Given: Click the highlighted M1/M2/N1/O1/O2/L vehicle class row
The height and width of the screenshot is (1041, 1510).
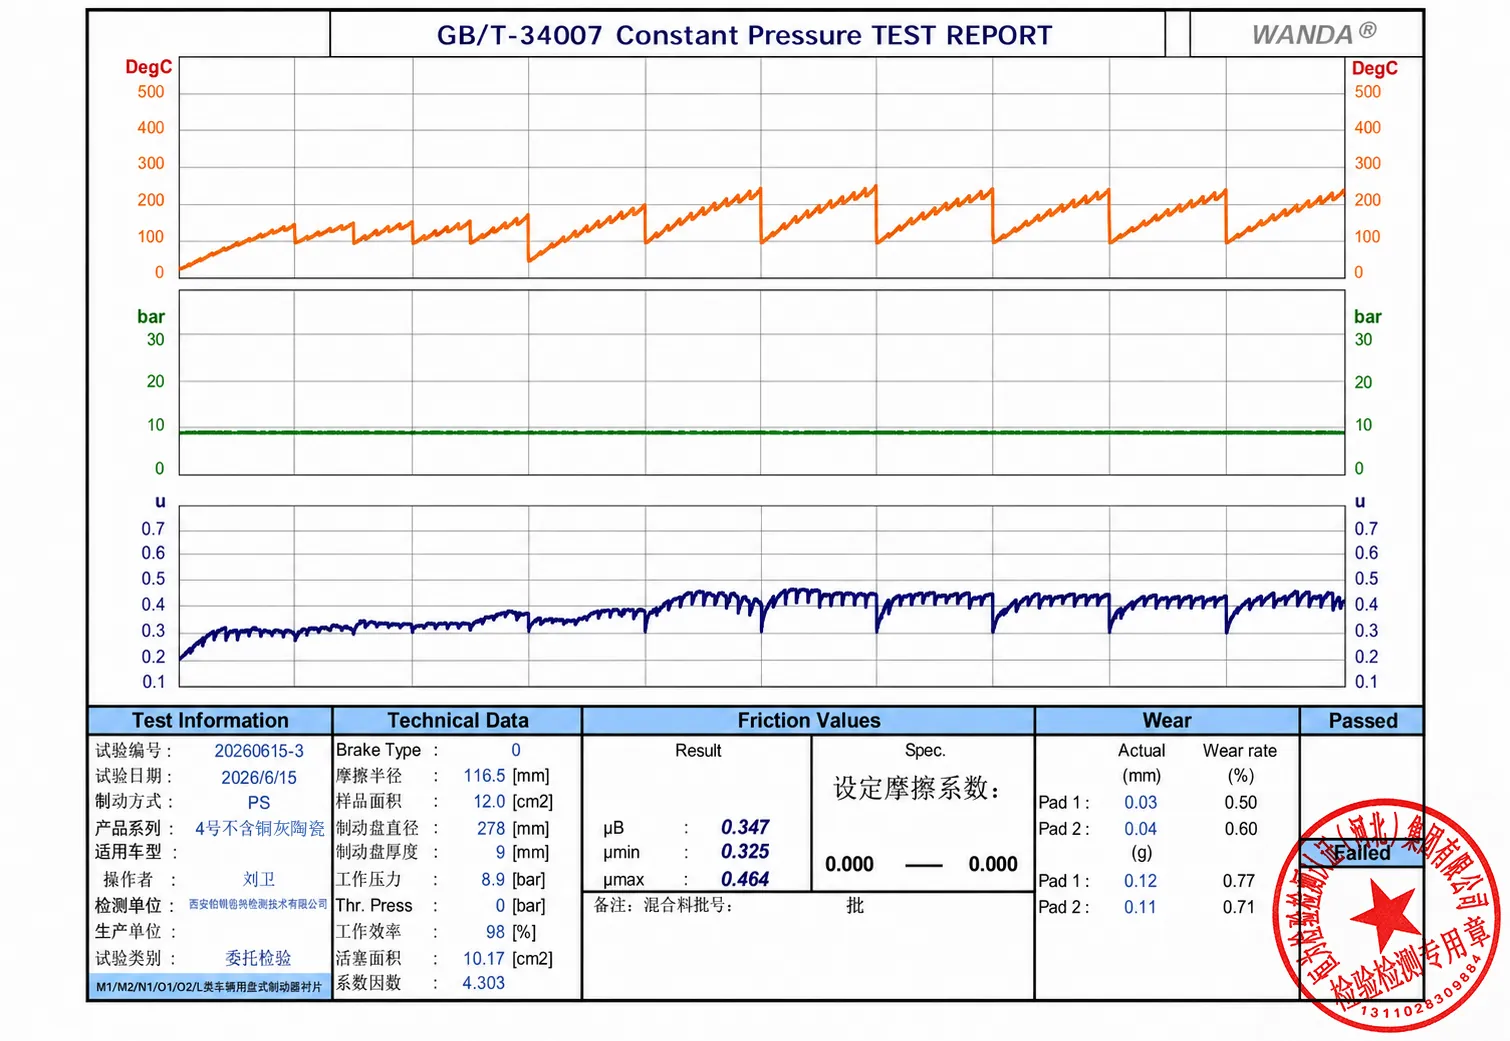Looking at the screenshot, I should coord(209,987).
